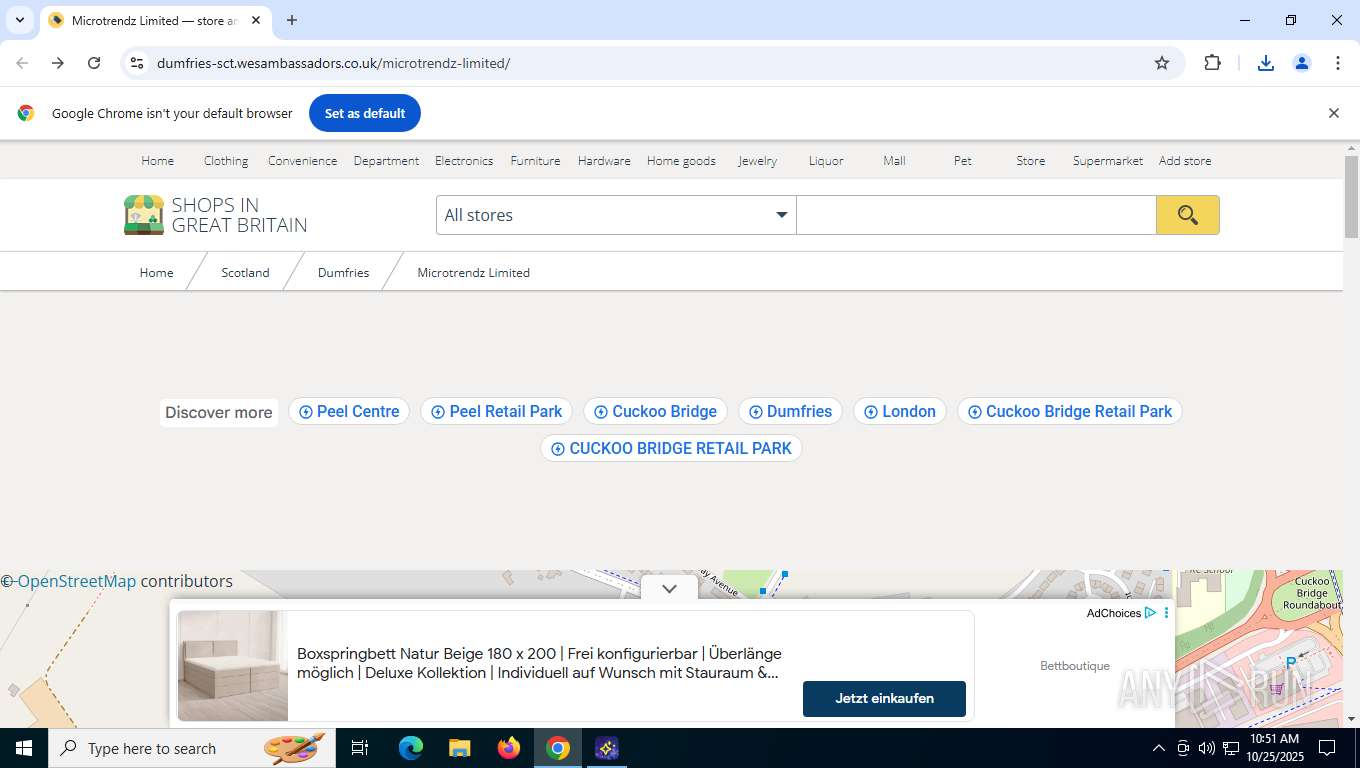Open a new browser tab
The image size is (1360, 768).
pyautogui.click(x=292, y=20)
